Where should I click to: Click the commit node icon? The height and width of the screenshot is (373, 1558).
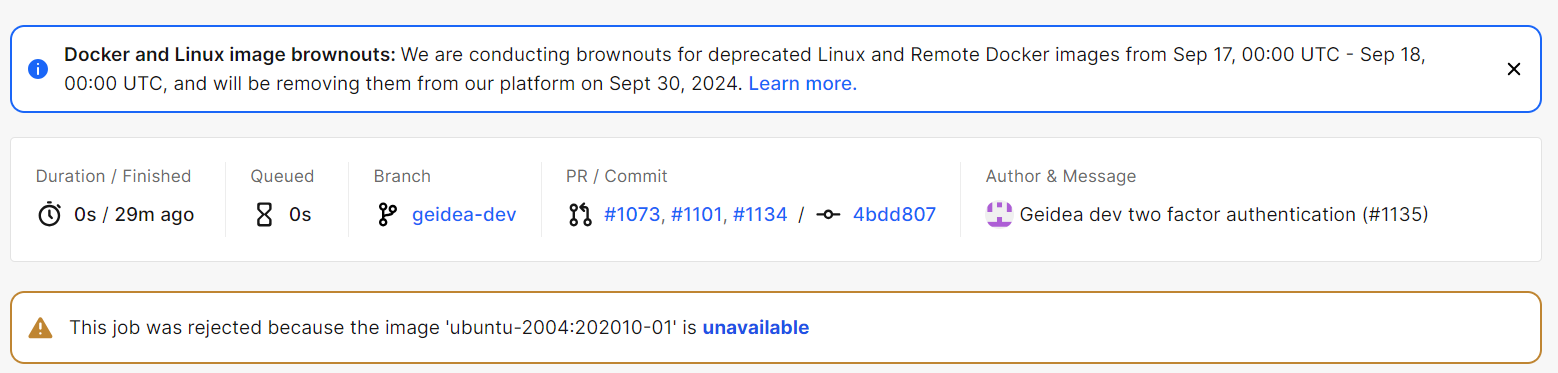point(827,214)
